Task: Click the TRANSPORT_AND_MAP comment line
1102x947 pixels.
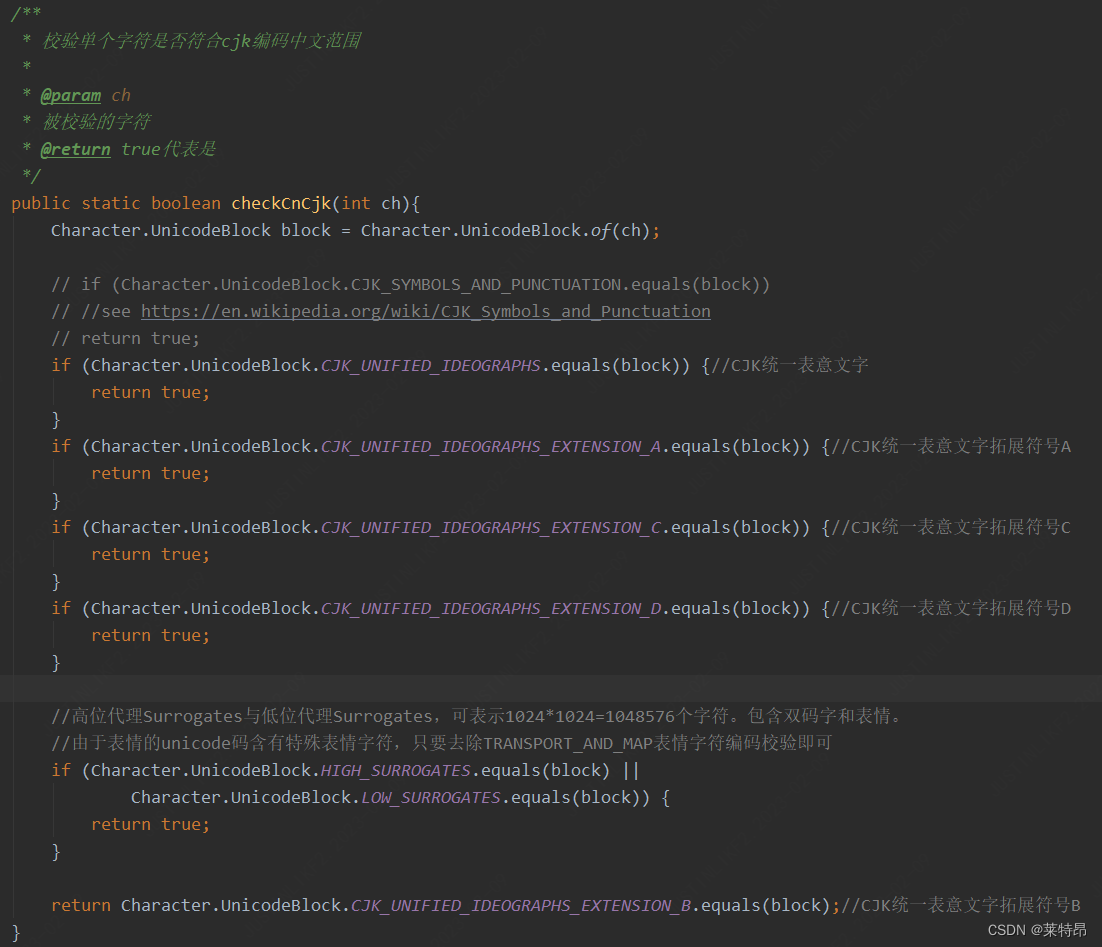Action: pos(441,743)
